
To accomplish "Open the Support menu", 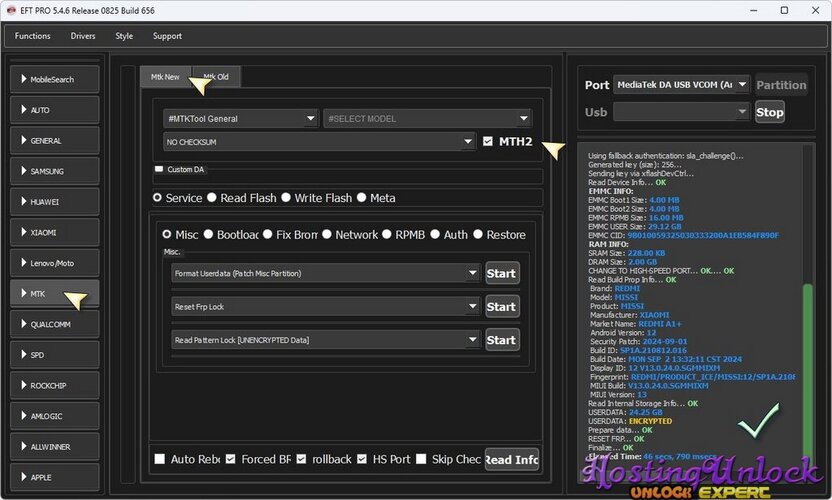I will (x=167, y=36).
